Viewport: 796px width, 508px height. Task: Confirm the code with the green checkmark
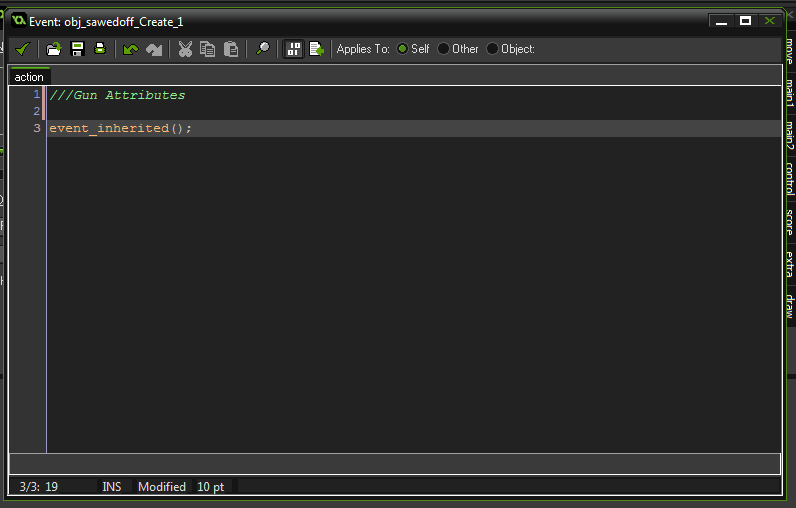point(23,49)
